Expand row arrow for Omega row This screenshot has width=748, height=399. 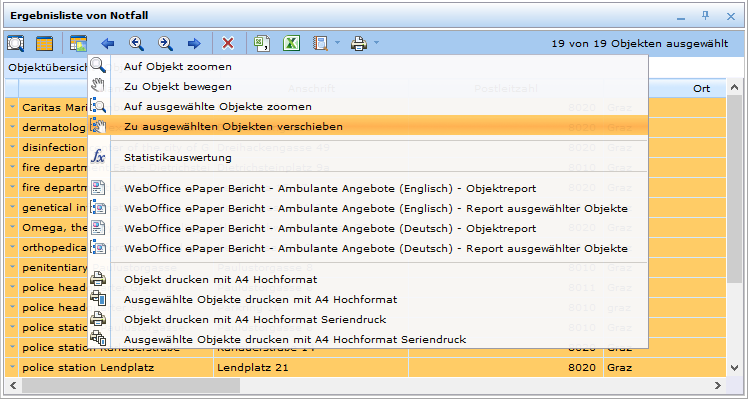12,228
